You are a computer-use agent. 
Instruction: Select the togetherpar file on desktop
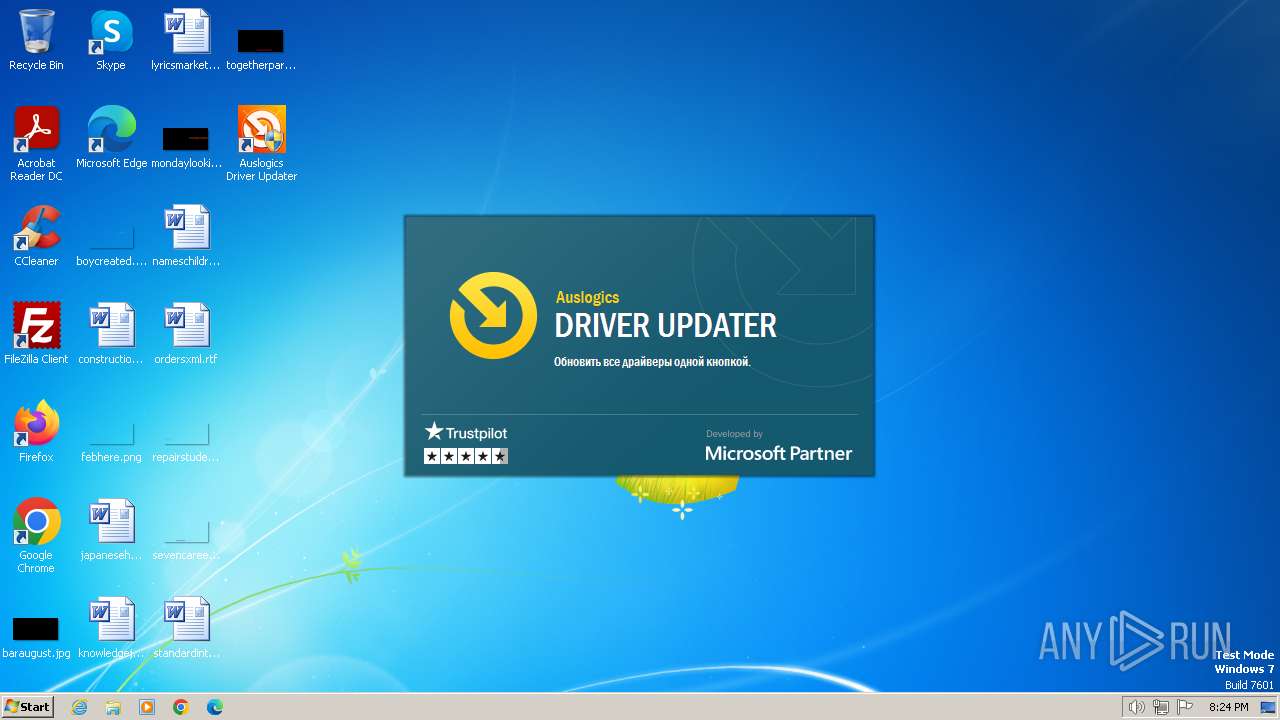[x=261, y=48]
